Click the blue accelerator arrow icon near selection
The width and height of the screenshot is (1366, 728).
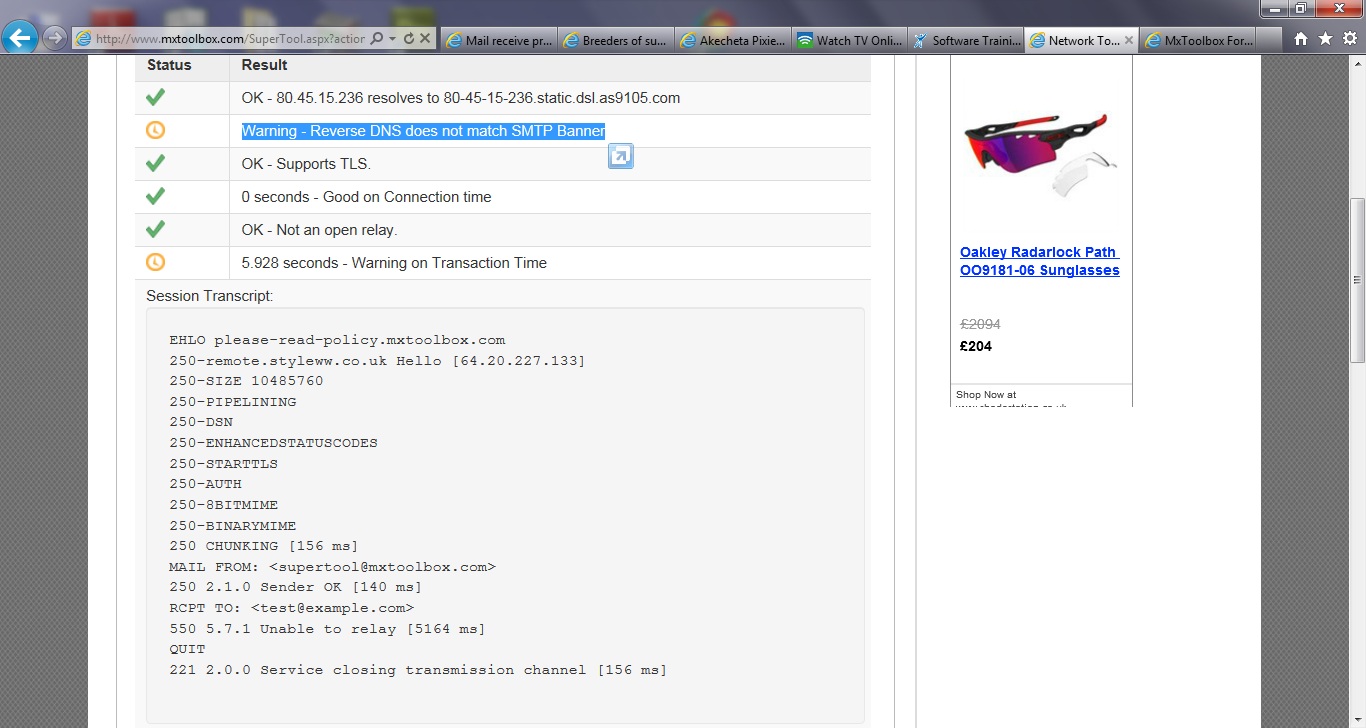coord(621,156)
